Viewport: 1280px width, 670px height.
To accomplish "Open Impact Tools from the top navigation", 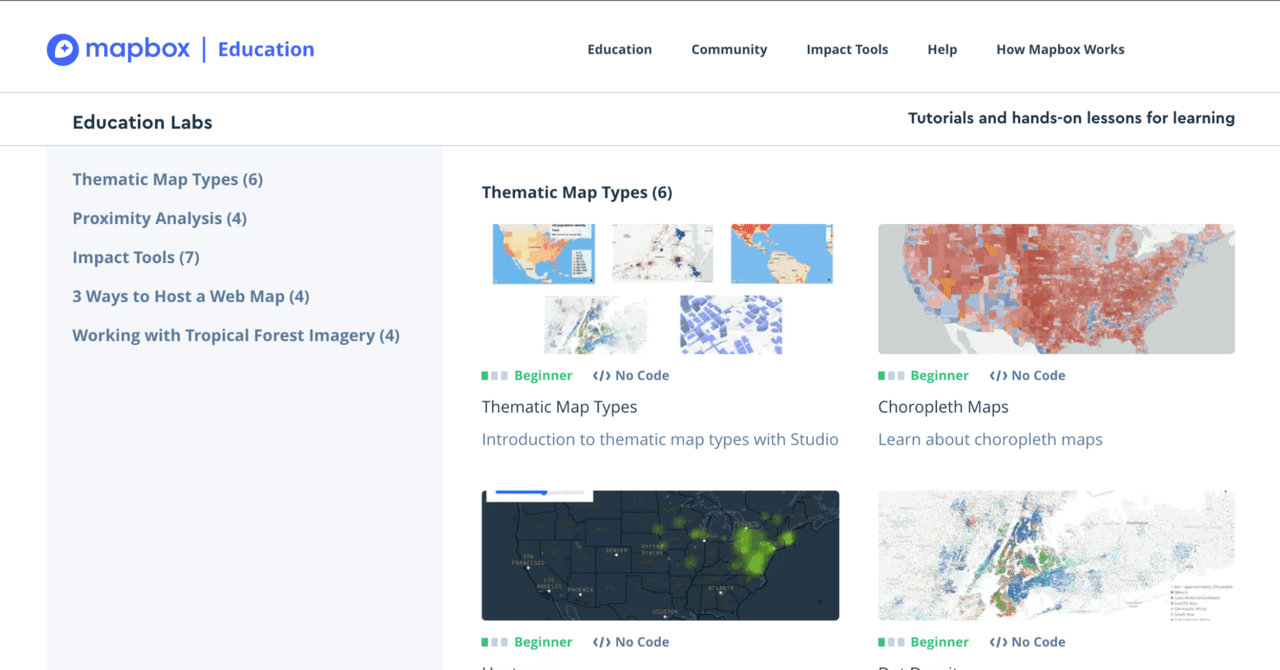I will point(847,49).
